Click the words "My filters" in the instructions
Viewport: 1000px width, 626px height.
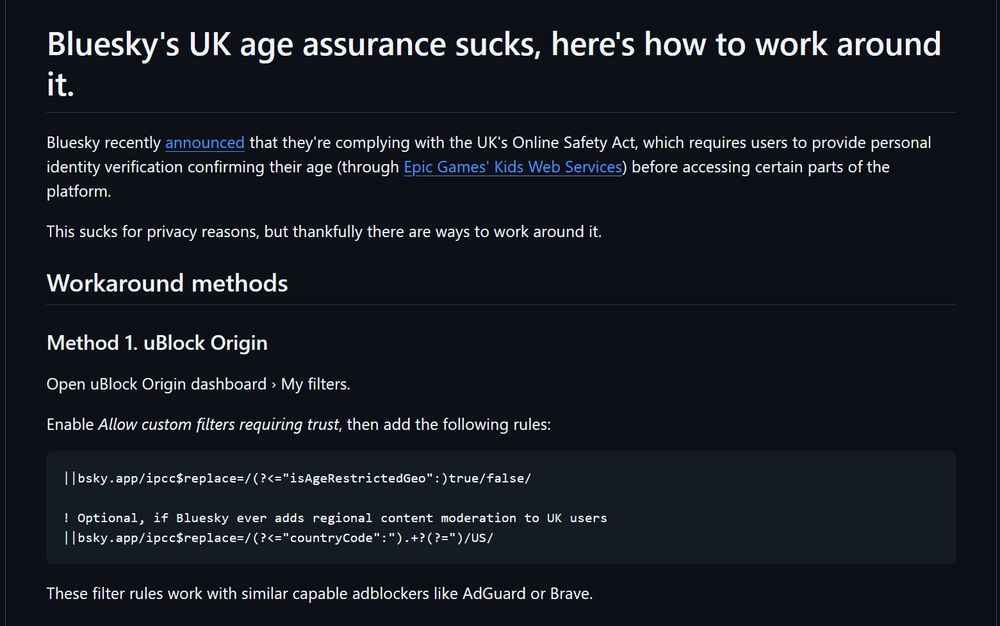click(314, 384)
